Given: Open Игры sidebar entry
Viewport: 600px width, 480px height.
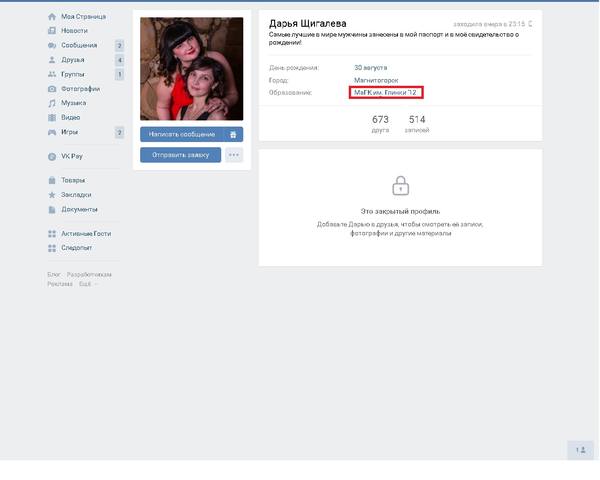Looking at the screenshot, I should click(x=69, y=132).
